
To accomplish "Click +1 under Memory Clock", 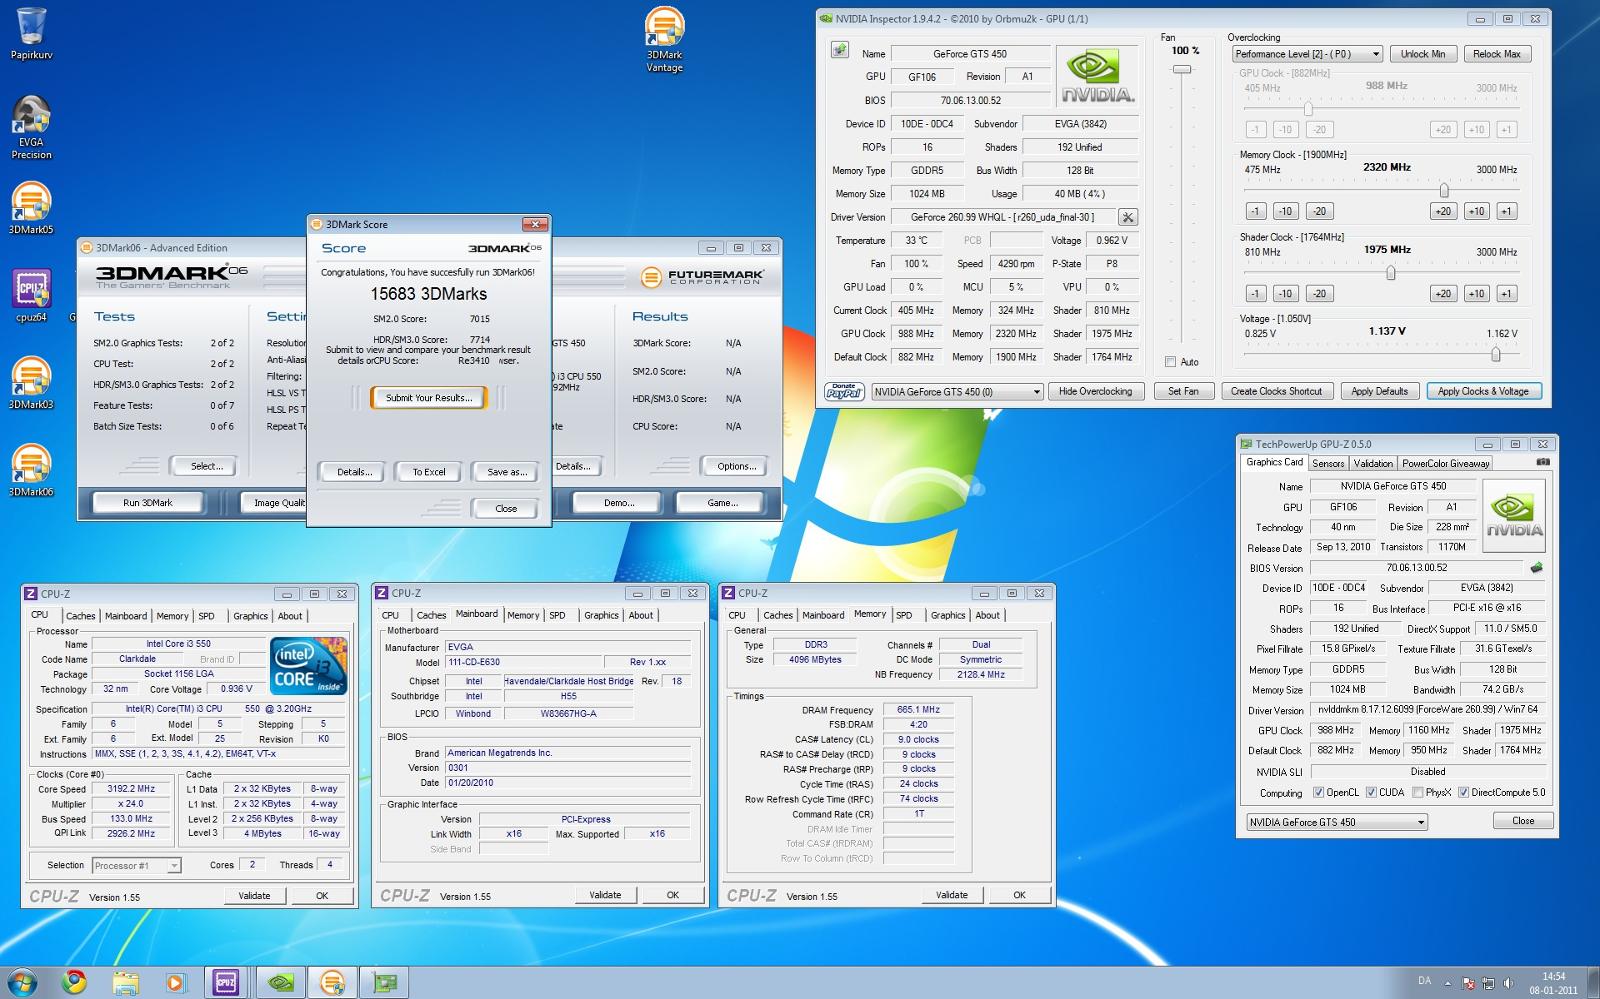I will (x=1507, y=211).
